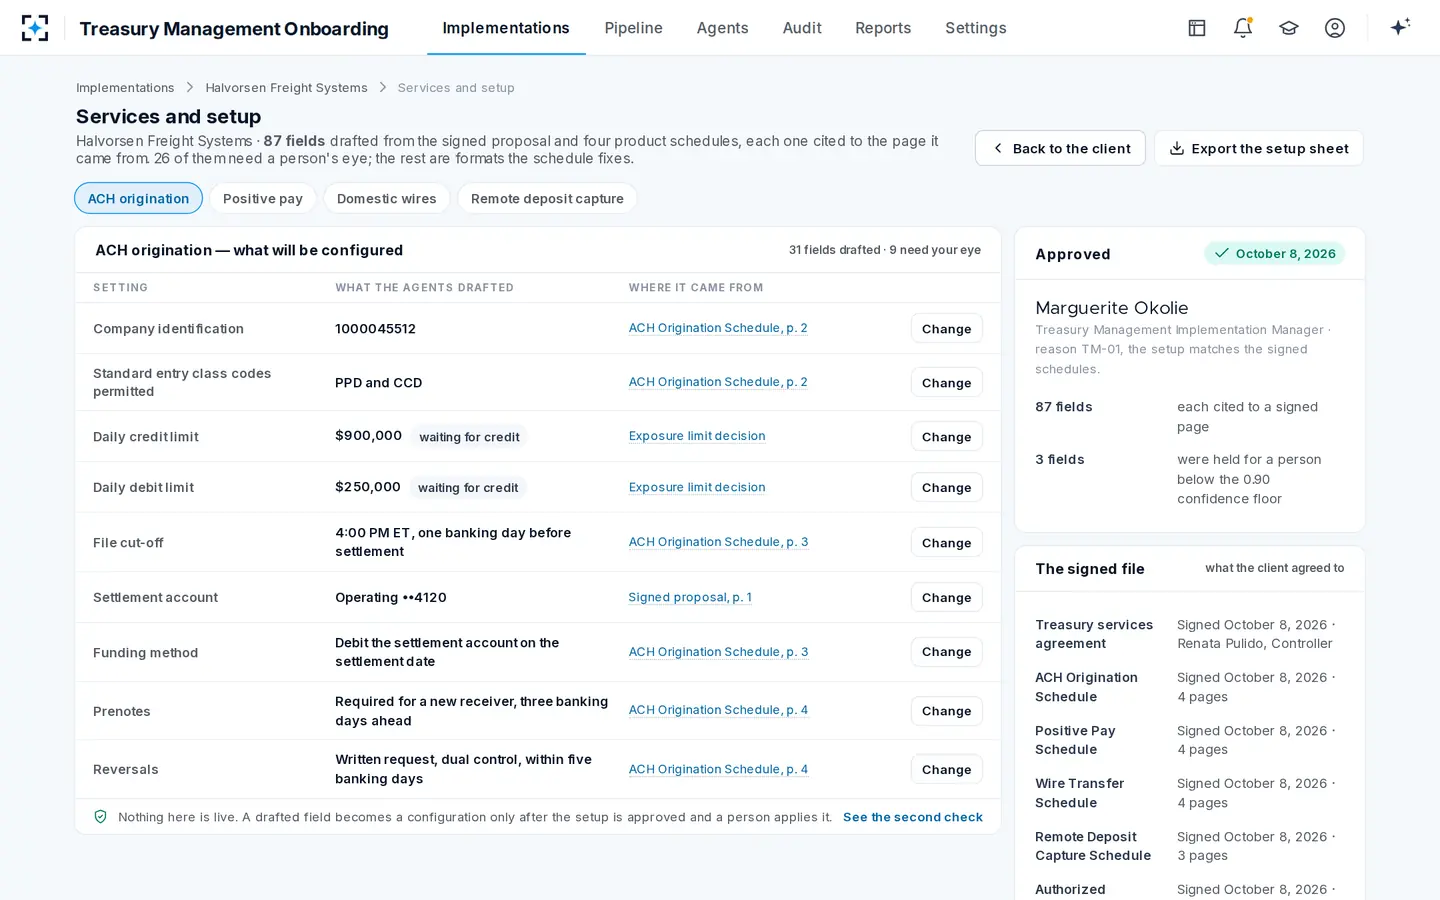1440x900 pixels.
Task: Open the ACH schedule link in the File cut-off row
Action: pyautogui.click(x=718, y=542)
